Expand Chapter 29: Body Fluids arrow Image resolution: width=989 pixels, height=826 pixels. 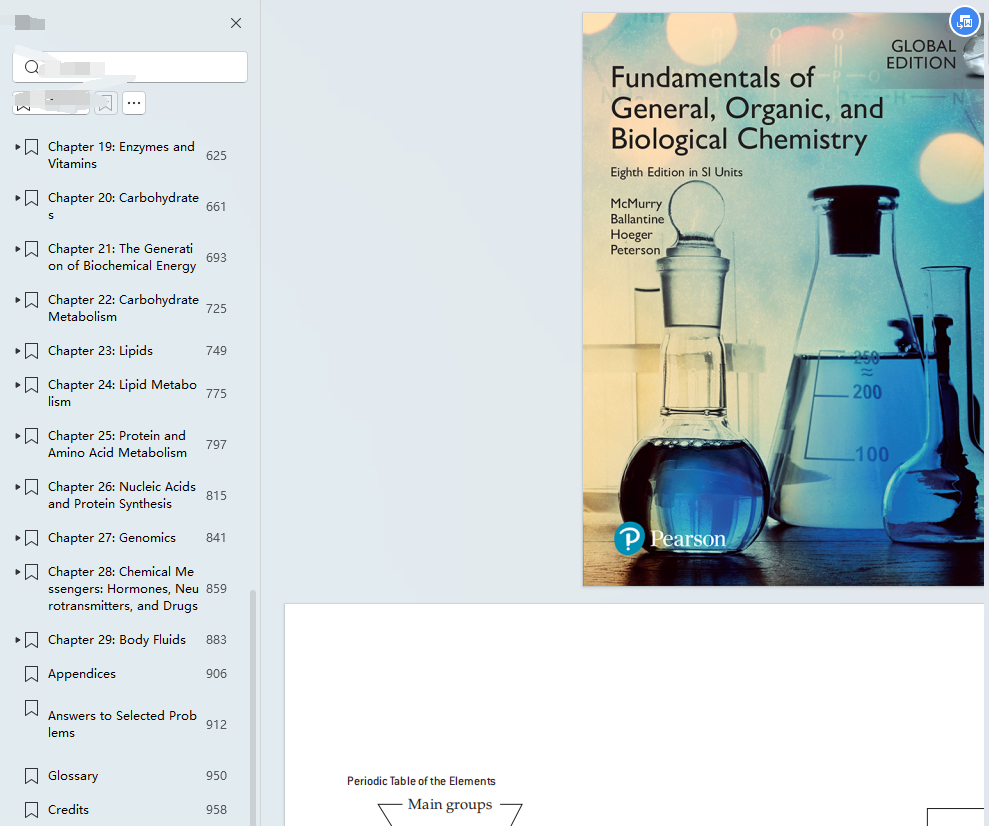18,641
